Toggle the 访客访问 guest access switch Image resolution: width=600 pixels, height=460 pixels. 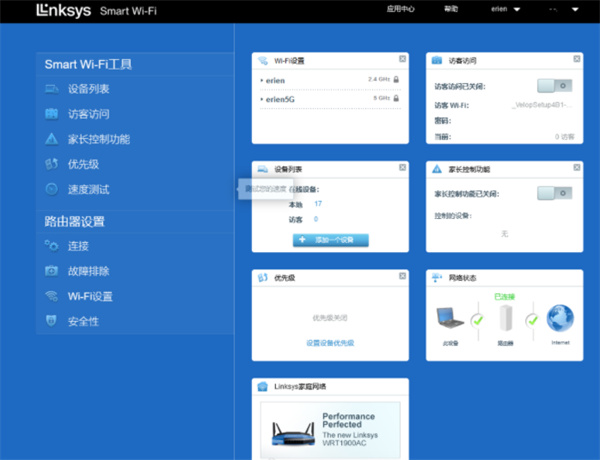pyautogui.click(x=554, y=86)
